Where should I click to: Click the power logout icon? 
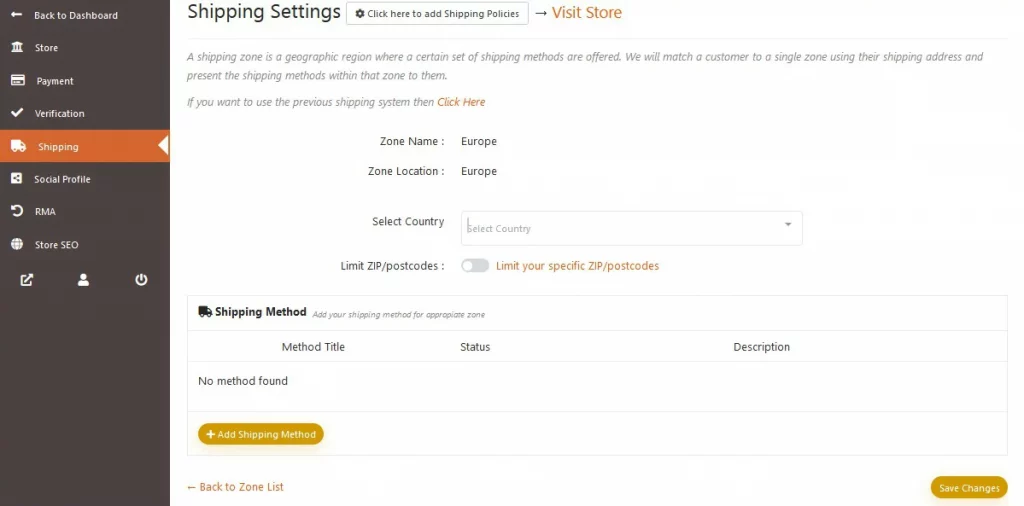click(x=141, y=279)
